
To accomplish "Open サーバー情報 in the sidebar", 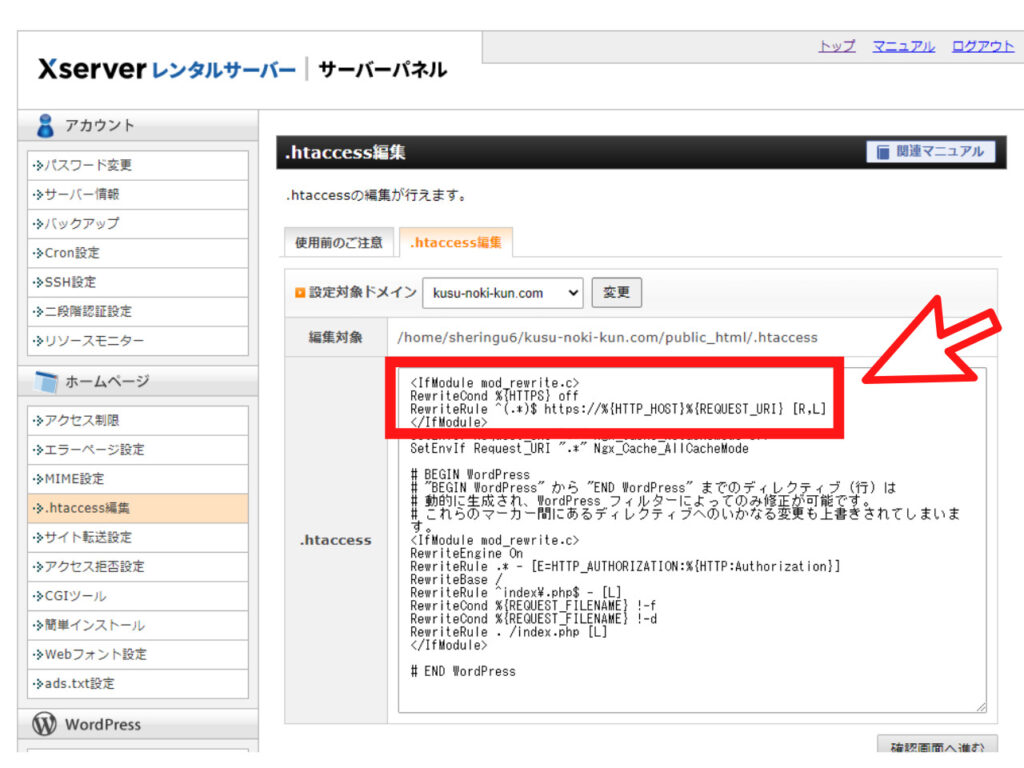I will click(138, 195).
